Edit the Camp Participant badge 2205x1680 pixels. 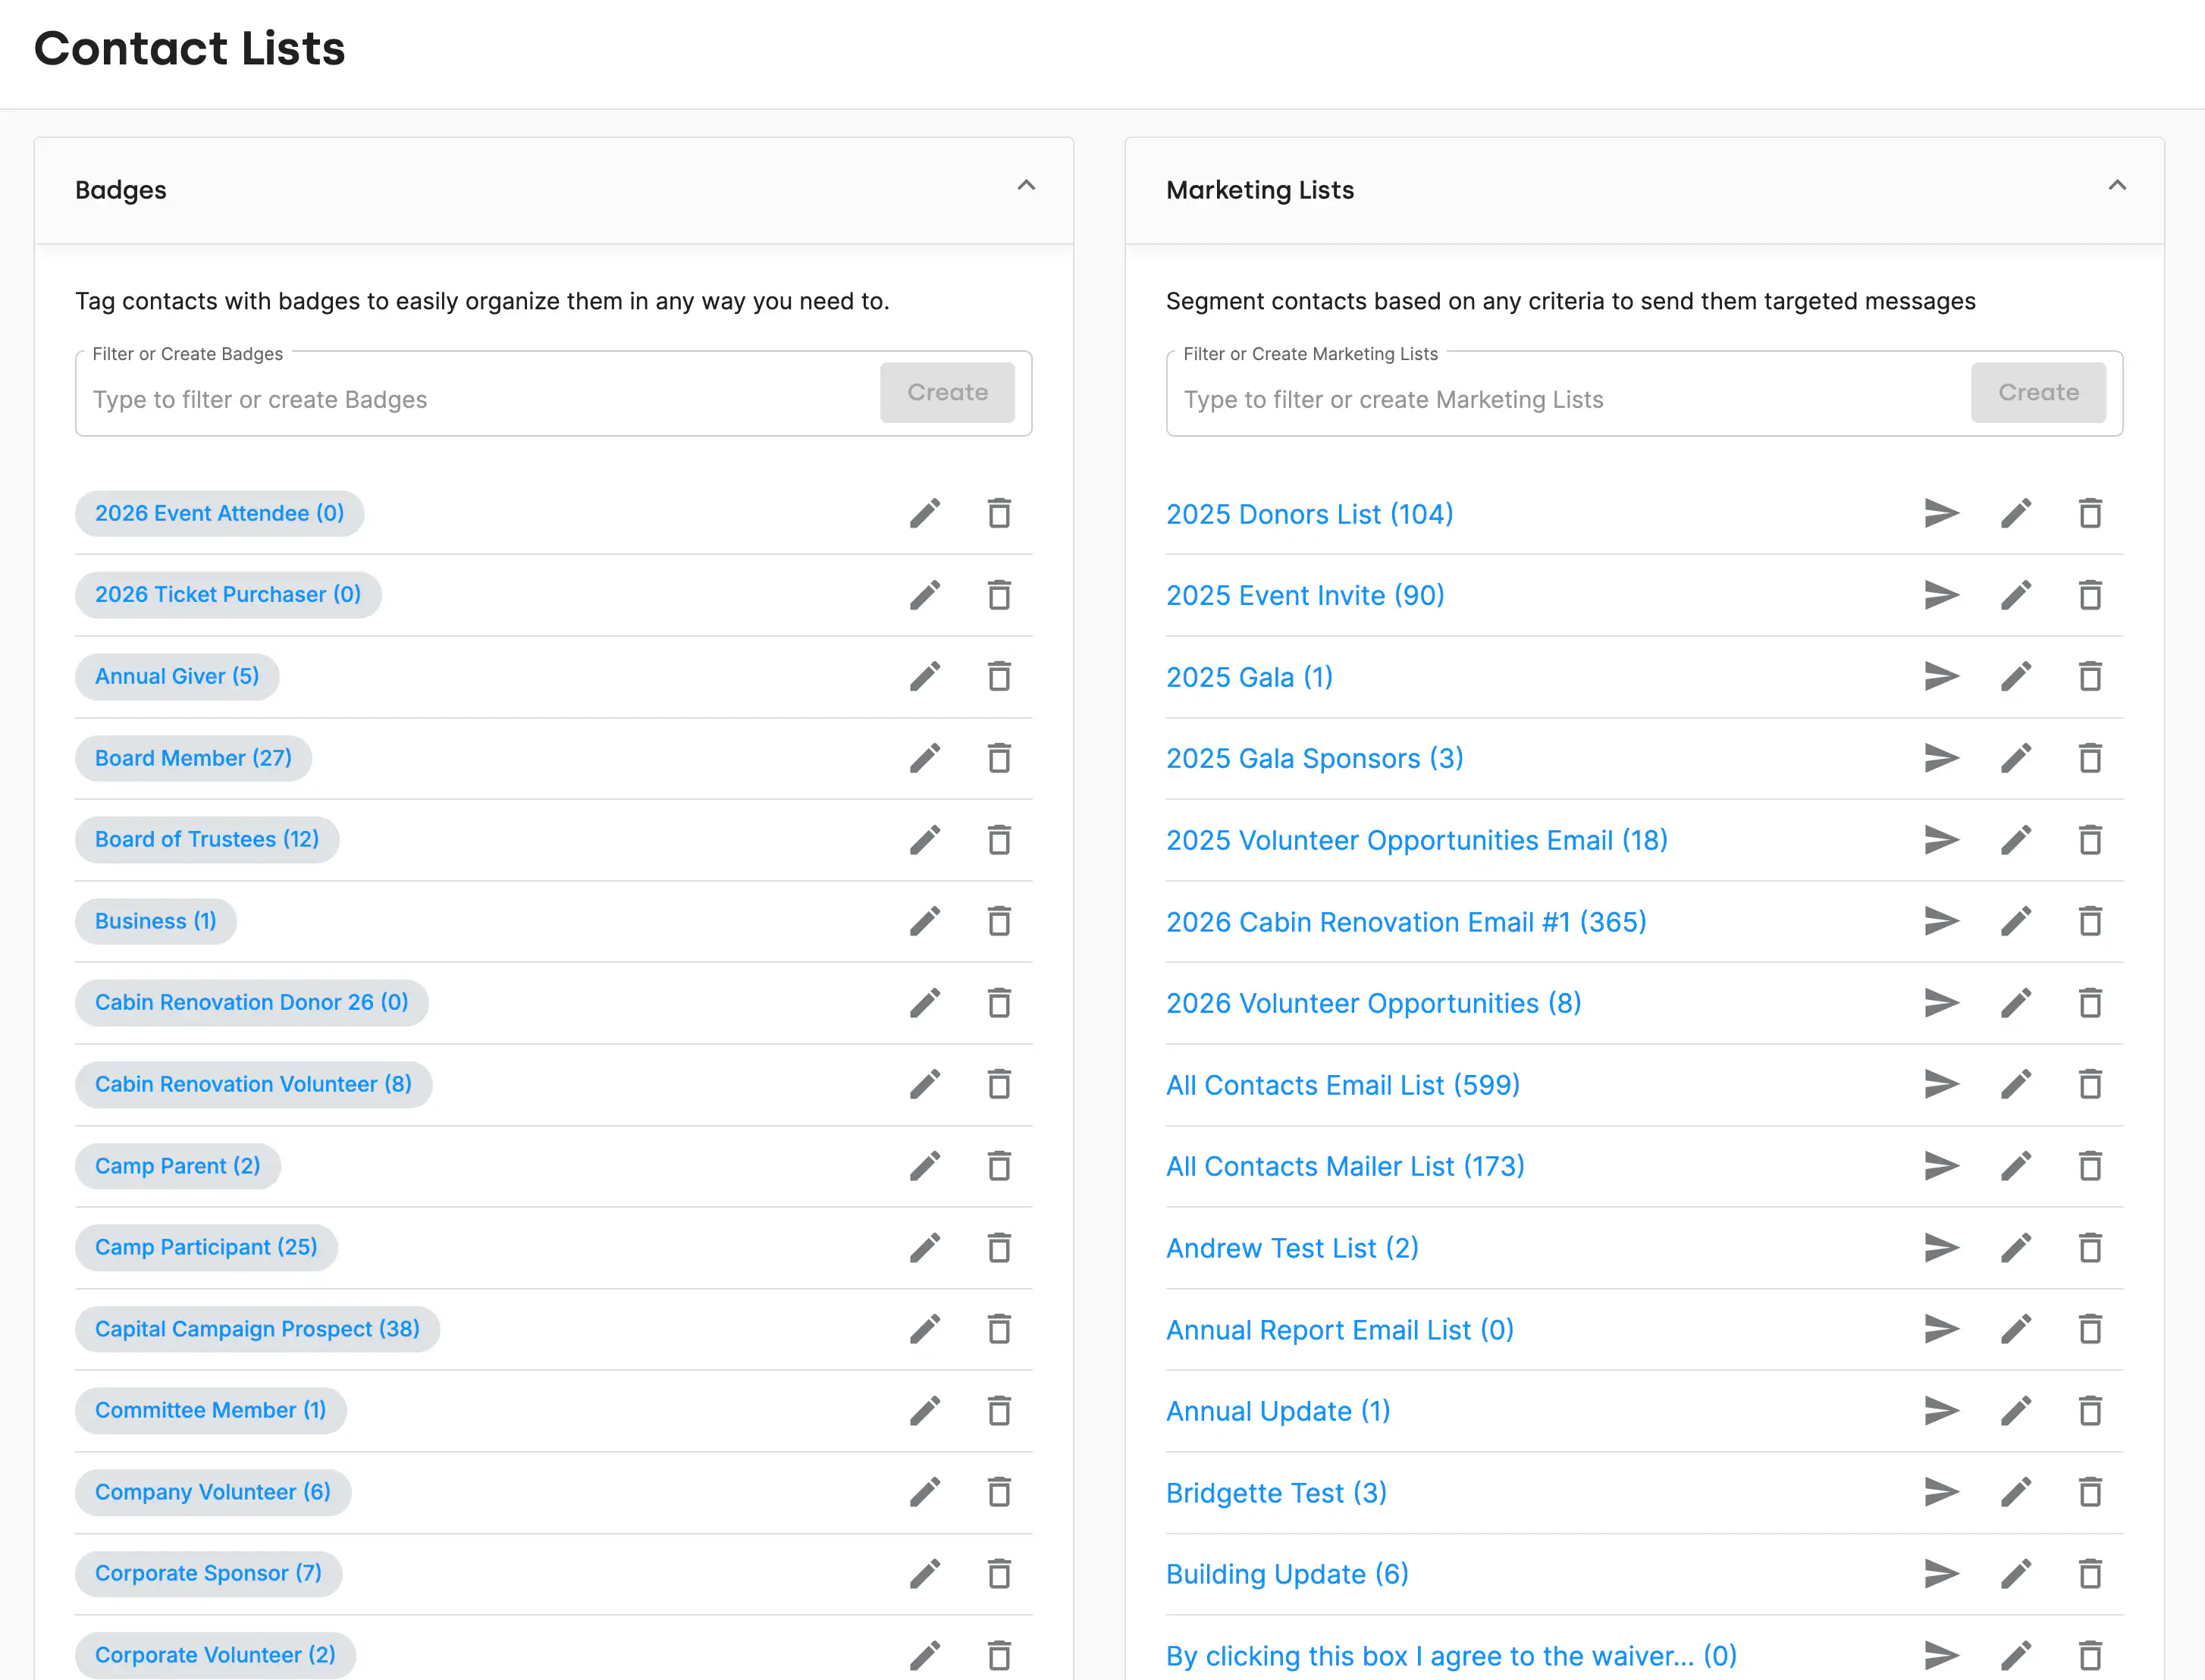point(925,1247)
